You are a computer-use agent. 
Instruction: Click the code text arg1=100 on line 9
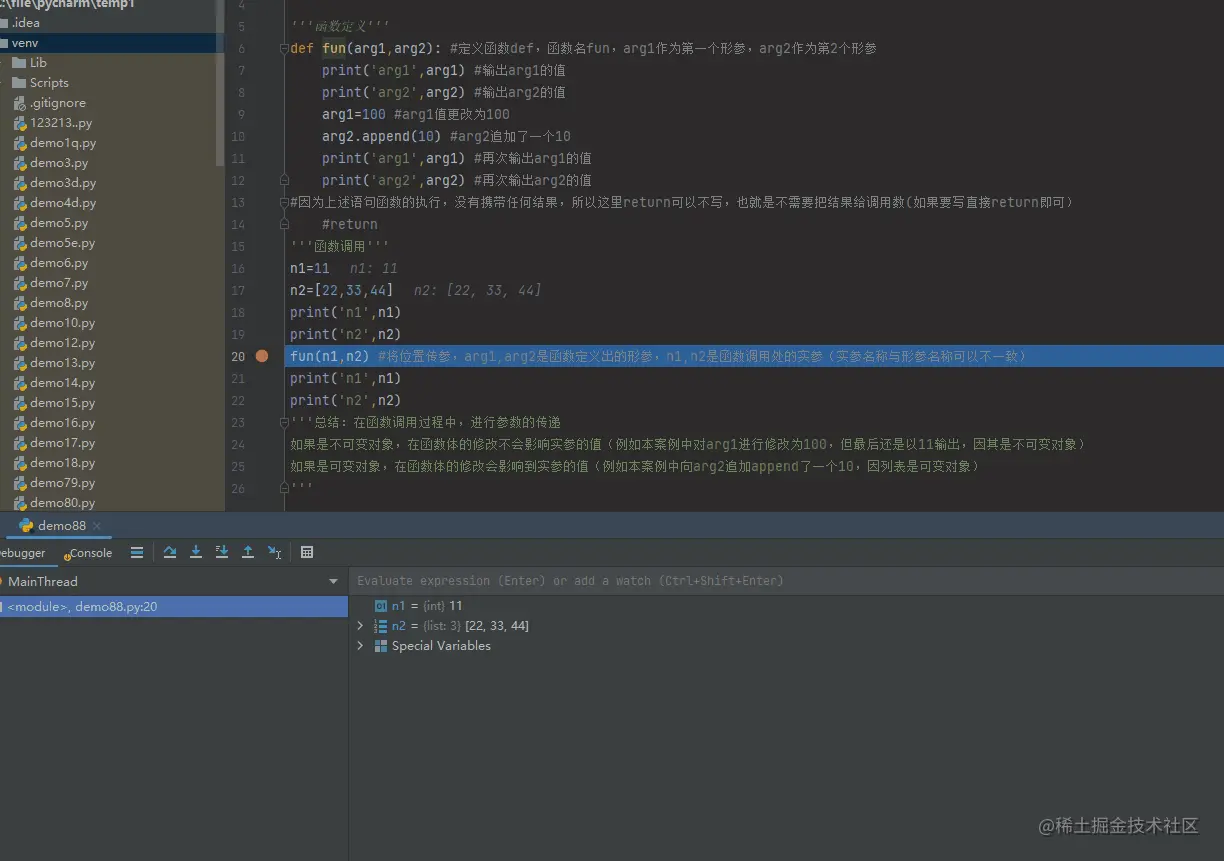pos(354,114)
